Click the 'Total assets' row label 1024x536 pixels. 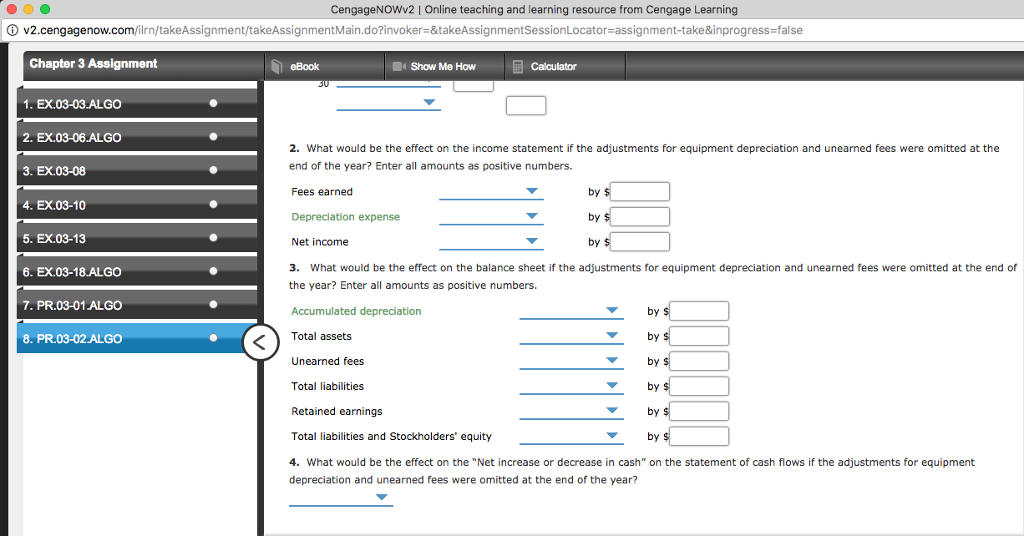(x=321, y=336)
